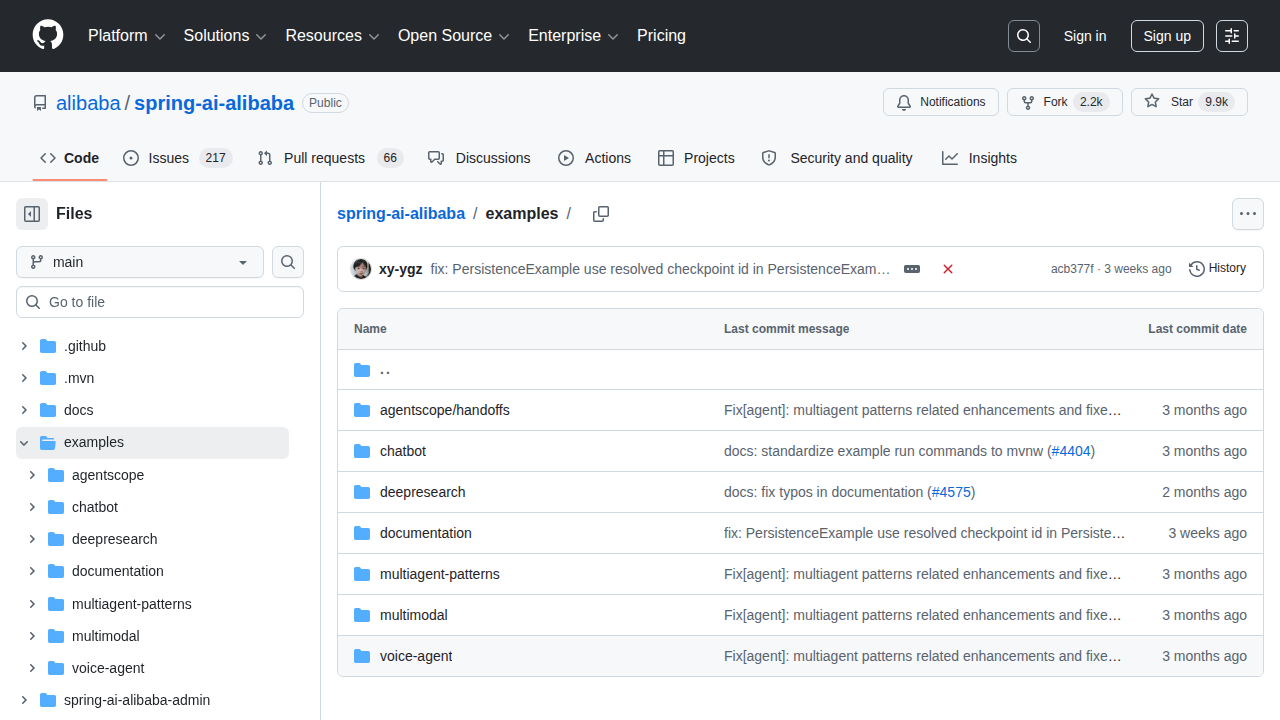Click the .github folder icon in sidebar
This screenshot has height=720, width=1280.
[x=48, y=346]
